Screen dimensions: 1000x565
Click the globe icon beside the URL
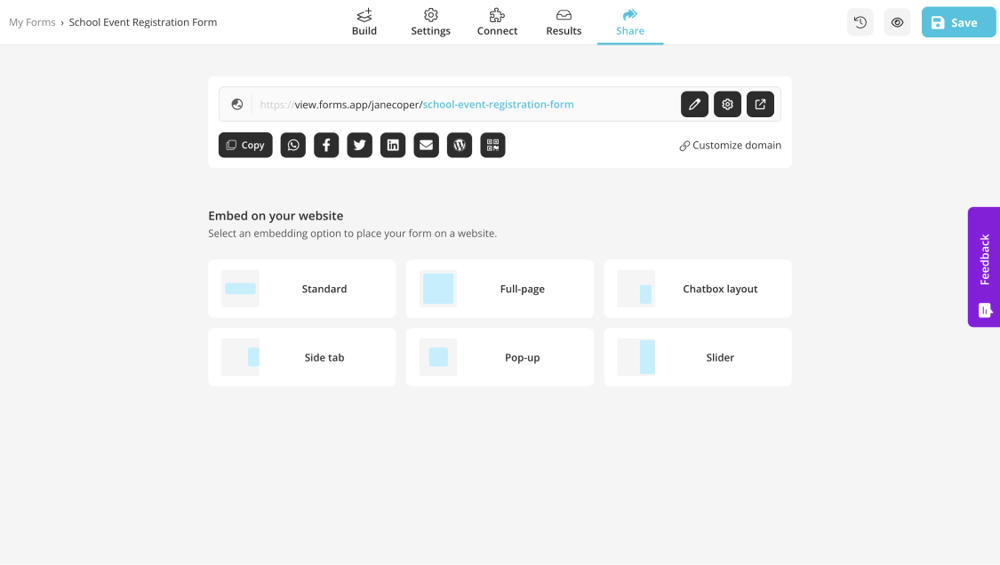click(x=237, y=104)
